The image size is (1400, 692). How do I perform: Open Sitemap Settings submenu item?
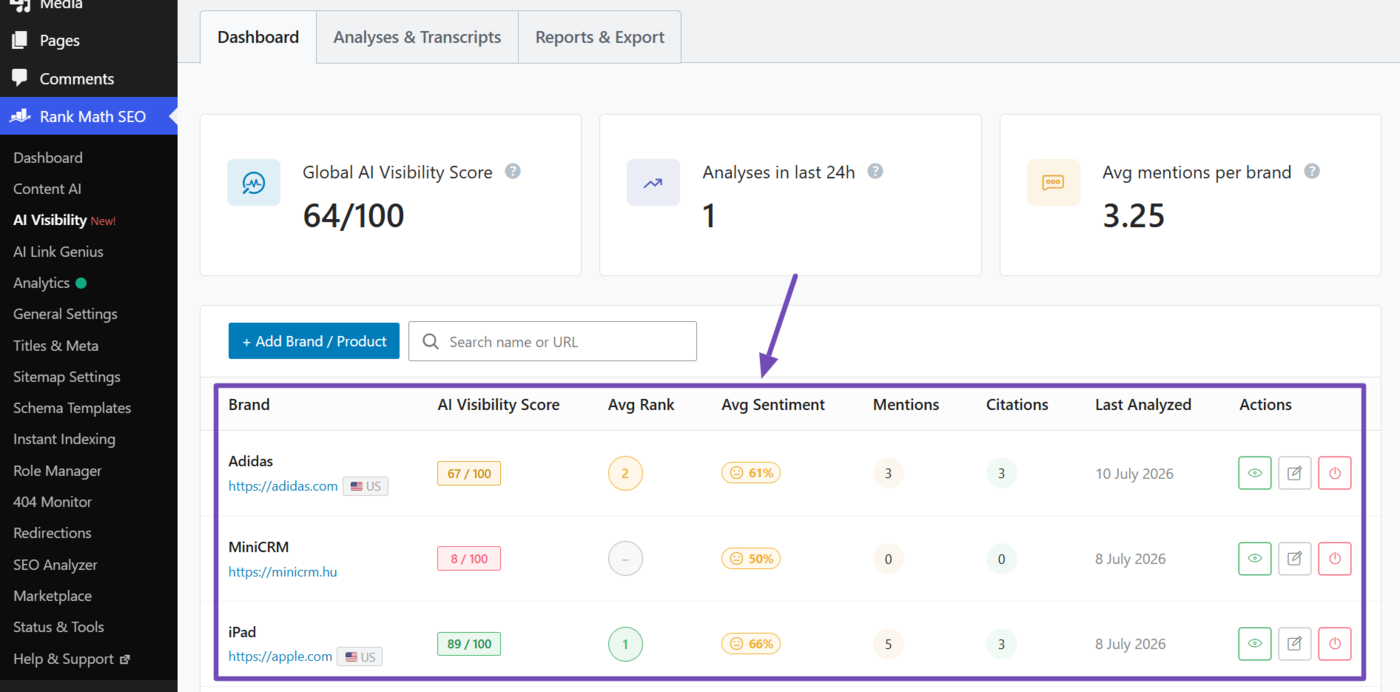[67, 376]
